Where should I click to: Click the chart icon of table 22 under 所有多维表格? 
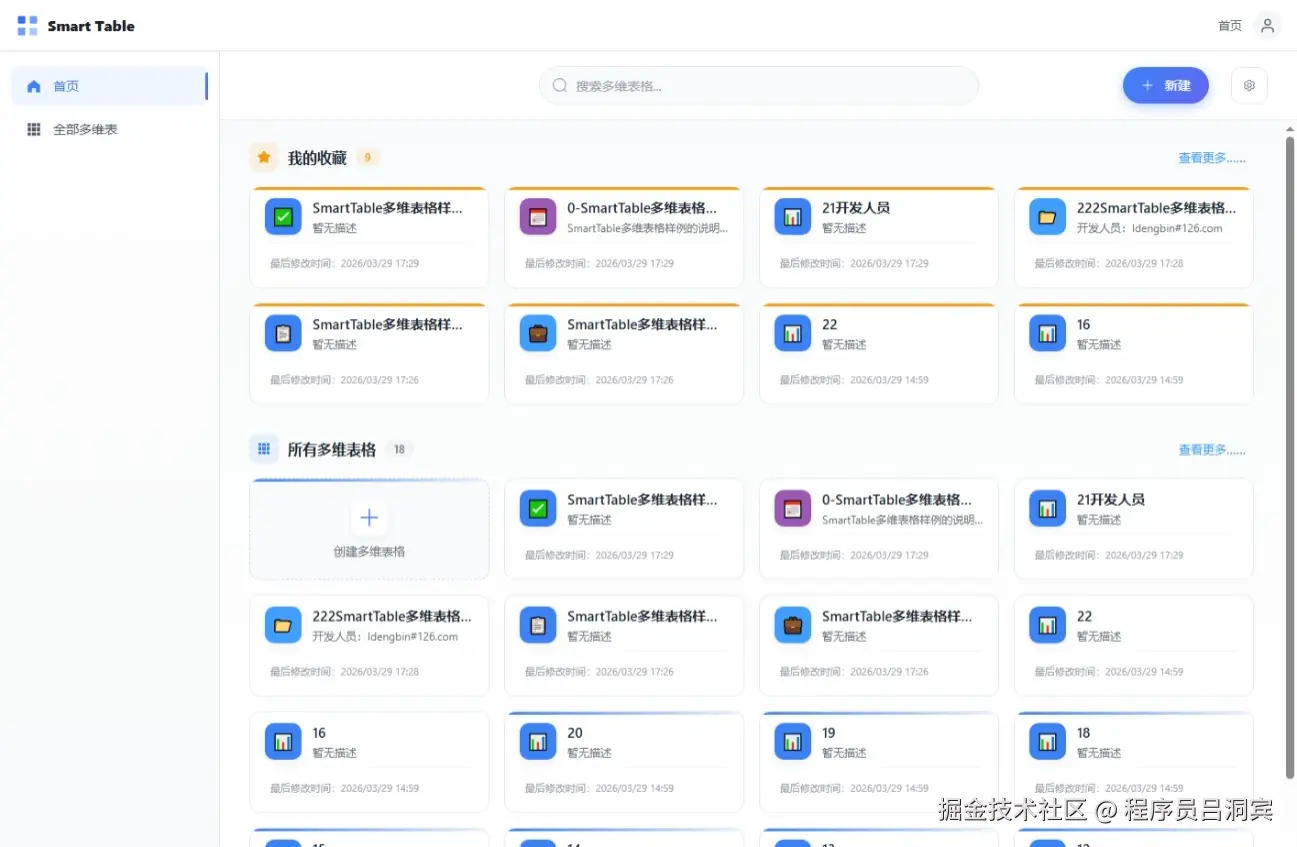(x=1048, y=625)
